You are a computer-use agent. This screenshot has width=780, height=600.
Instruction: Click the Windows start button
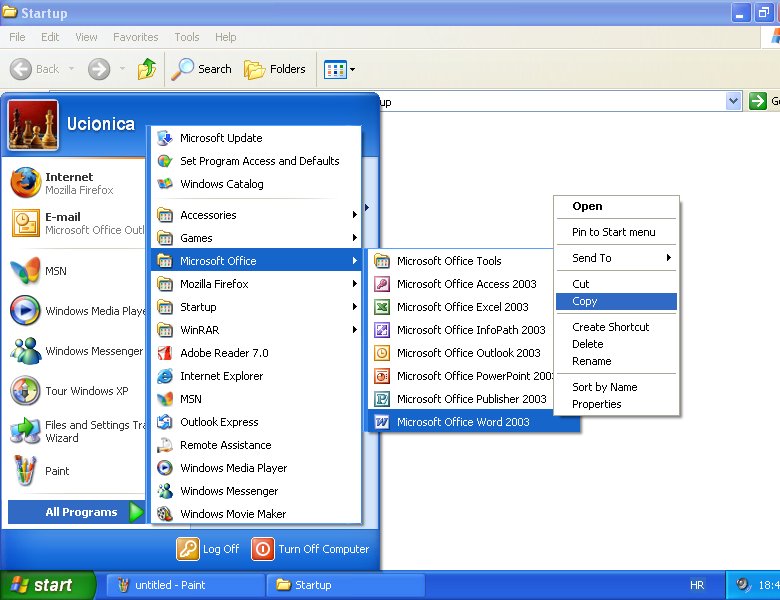pyautogui.click(x=46, y=585)
